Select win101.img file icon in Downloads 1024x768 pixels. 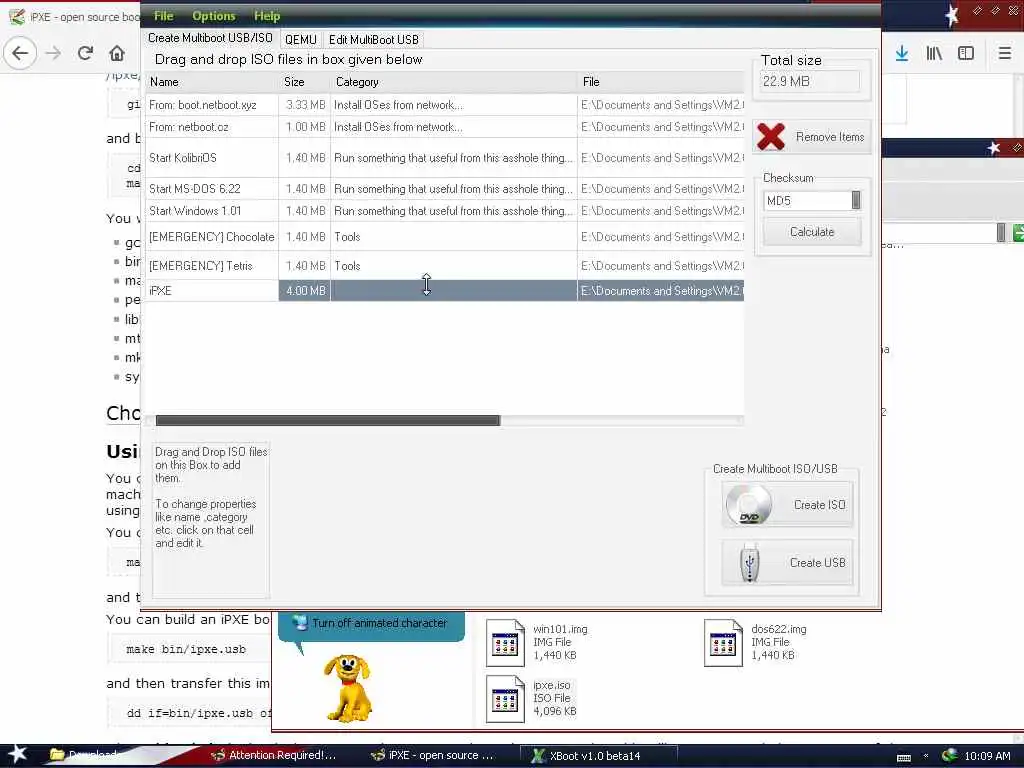(x=505, y=643)
